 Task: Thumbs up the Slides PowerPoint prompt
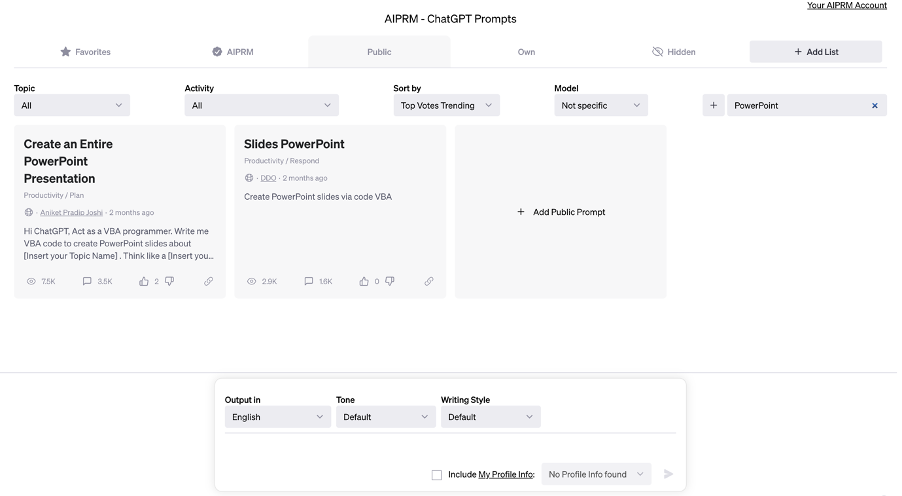(x=364, y=281)
